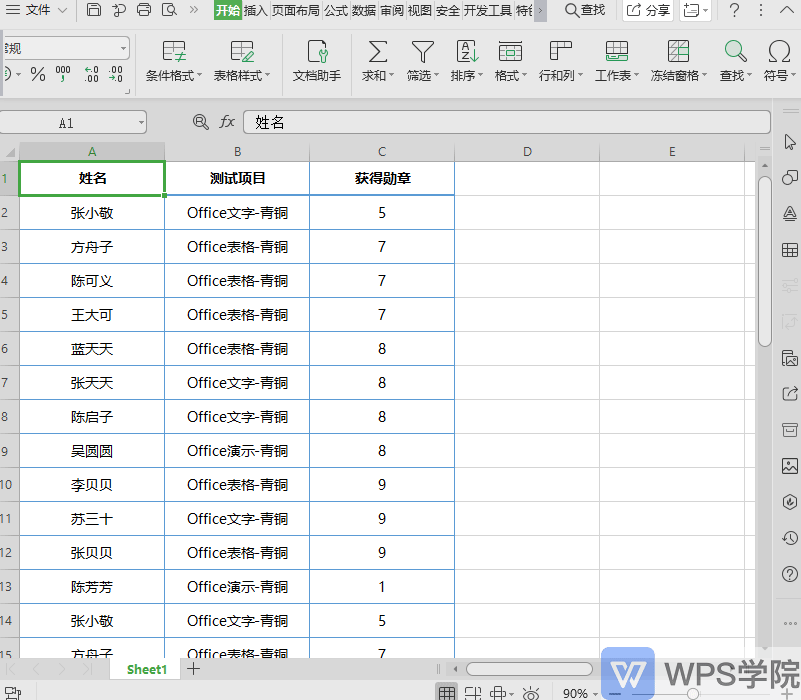Launch the 文档助手 document assistant

(317, 62)
